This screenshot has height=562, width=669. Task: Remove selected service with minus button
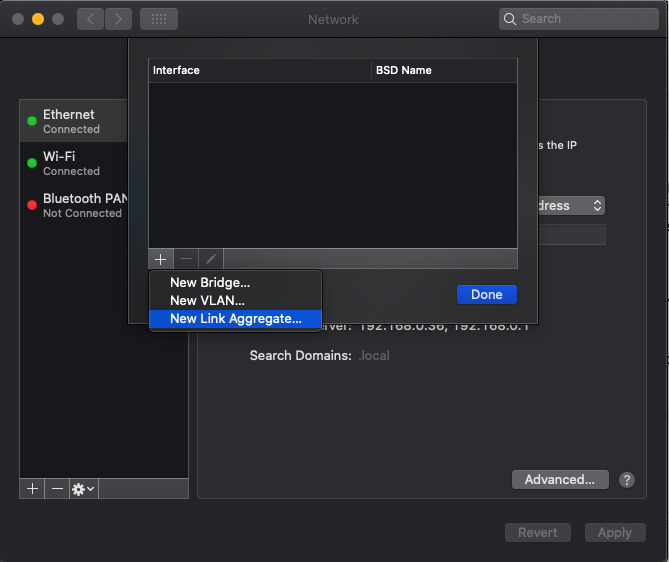57,489
